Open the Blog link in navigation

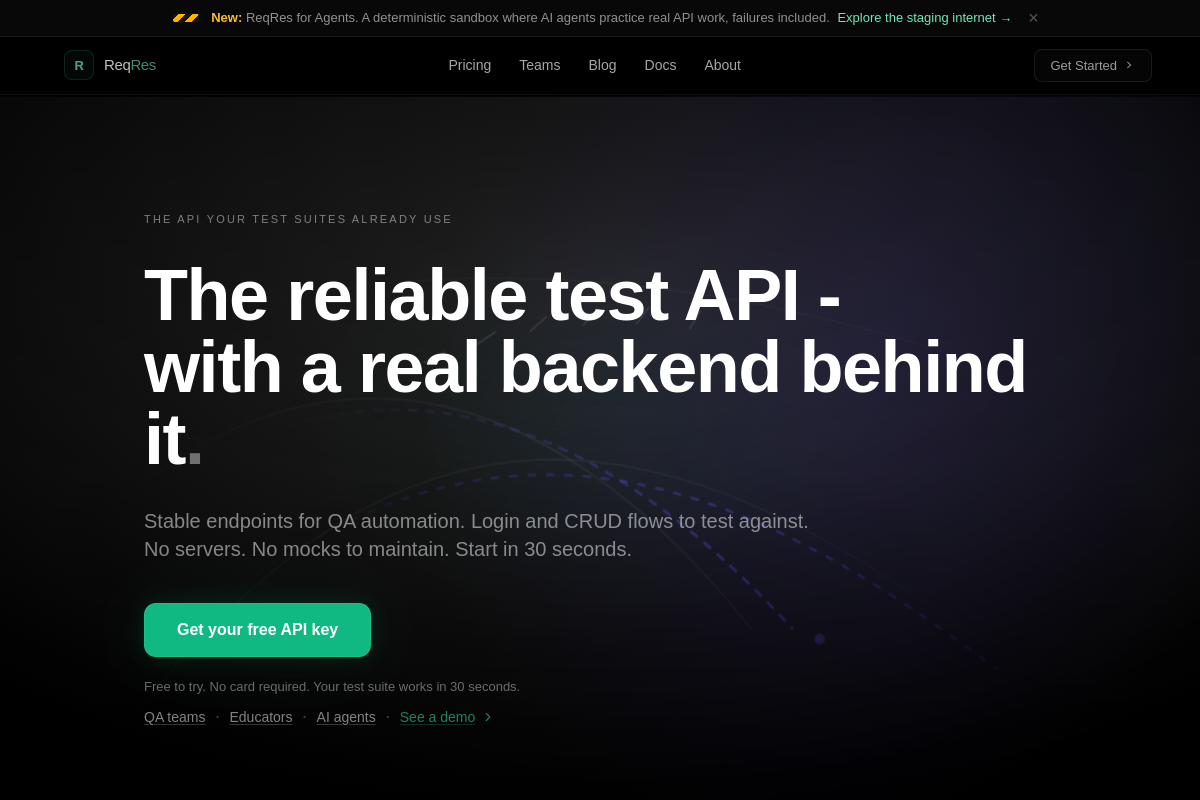pyautogui.click(x=602, y=65)
